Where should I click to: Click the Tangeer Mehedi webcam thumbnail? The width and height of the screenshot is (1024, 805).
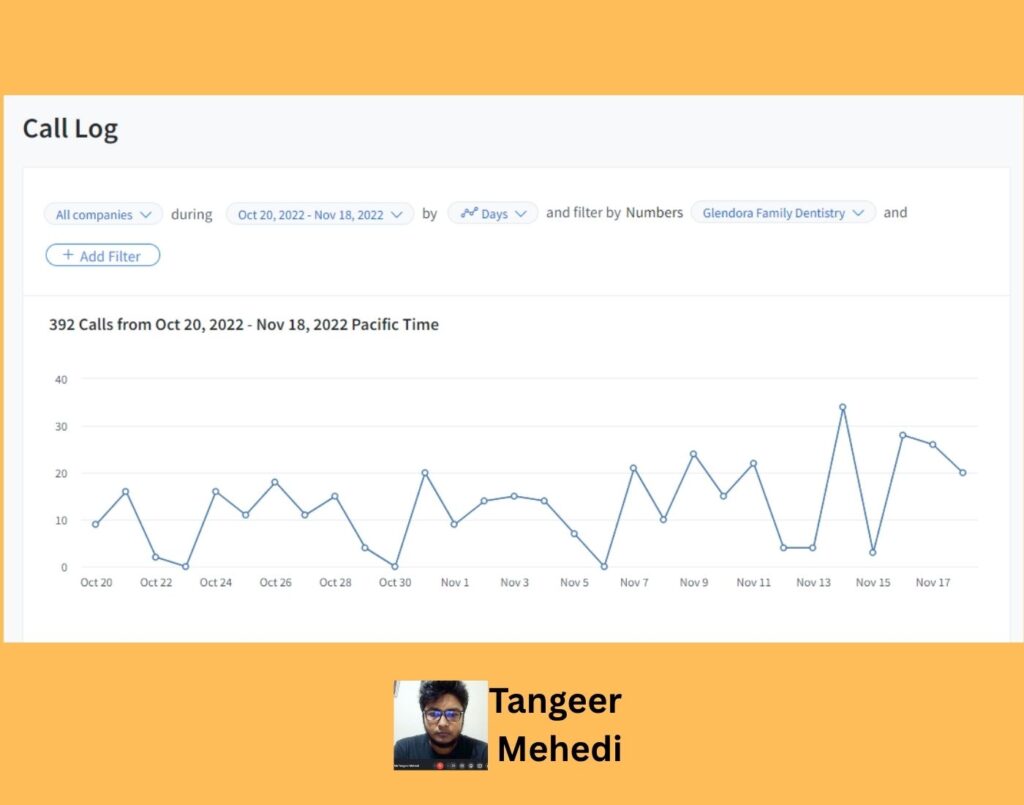pyautogui.click(x=441, y=725)
